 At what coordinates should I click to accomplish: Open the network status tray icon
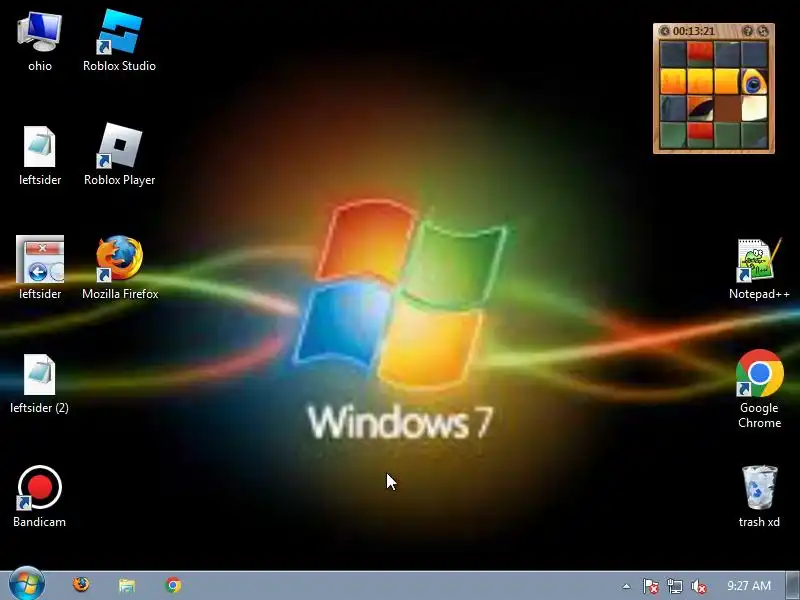[x=674, y=586]
